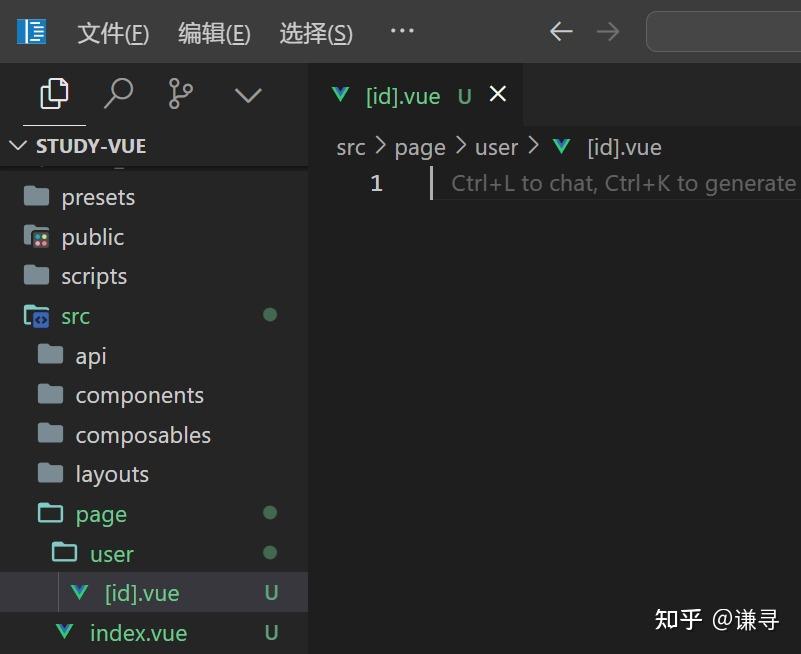Screen dimensions: 801x654
Task: Open the overflow menu with three dots
Action: pos(402,31)
